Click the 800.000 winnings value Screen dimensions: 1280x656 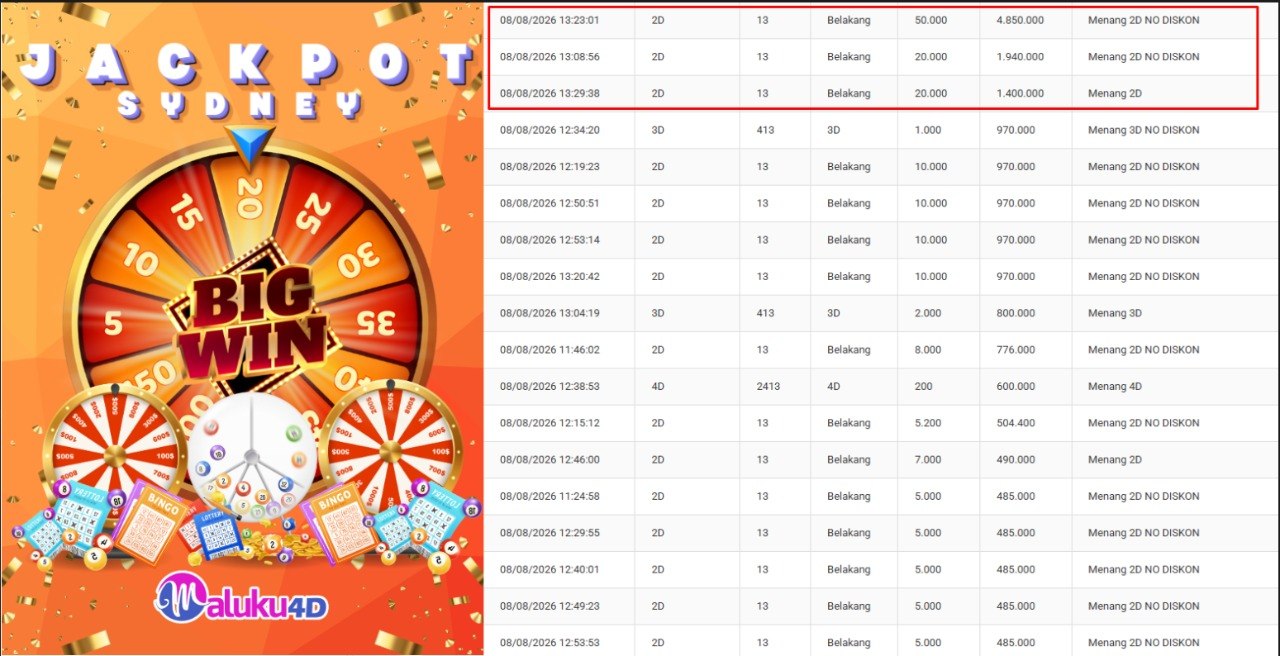(1015, 313)
